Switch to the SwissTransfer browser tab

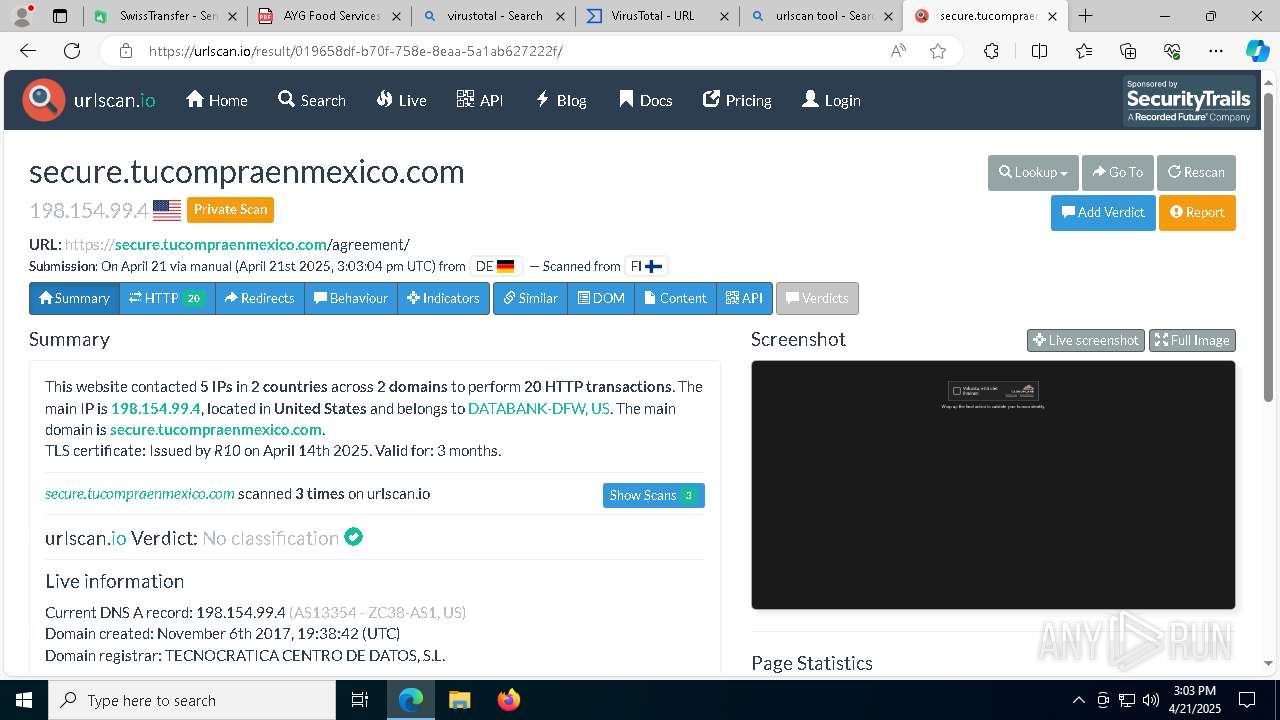166,16
